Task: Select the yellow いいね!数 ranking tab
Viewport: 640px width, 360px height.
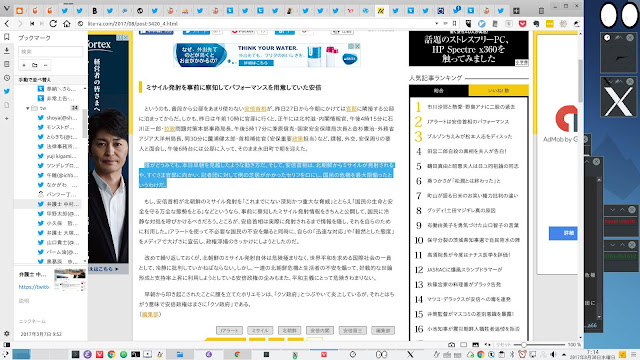Action: click(x=498, y=91)
